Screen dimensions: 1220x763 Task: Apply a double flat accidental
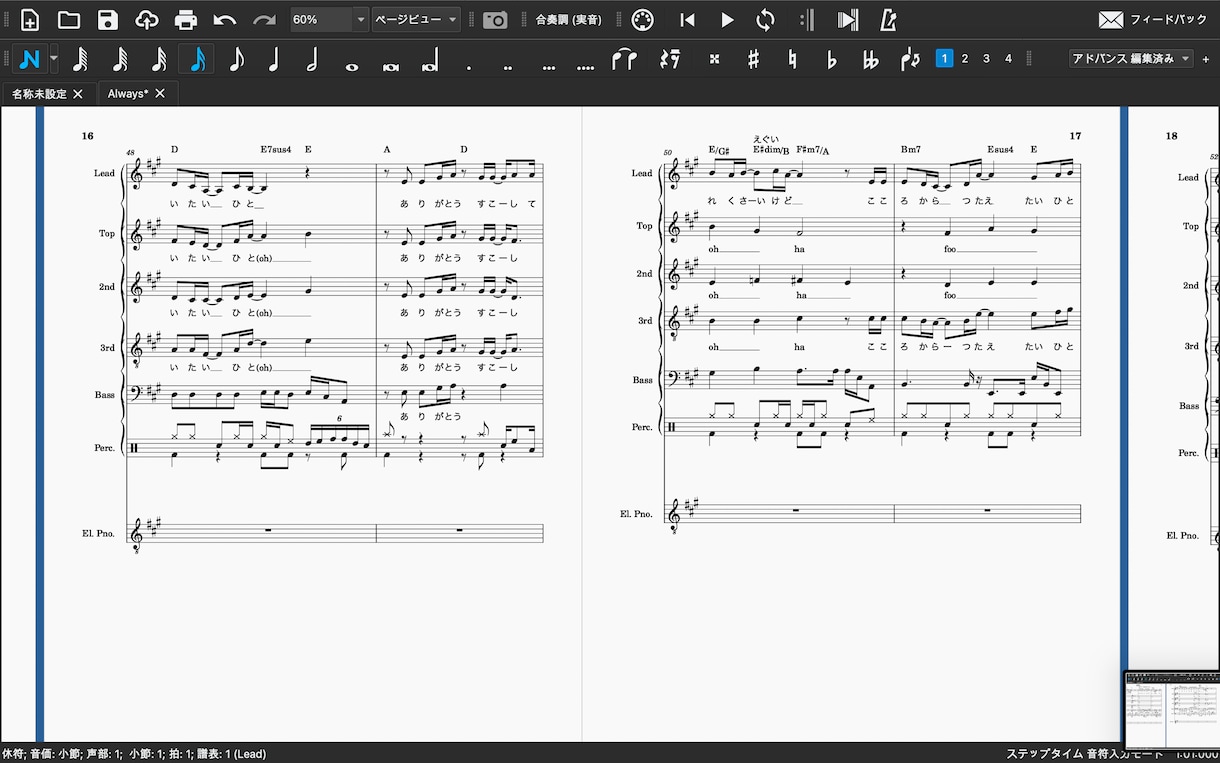click(x=871, y=59)
